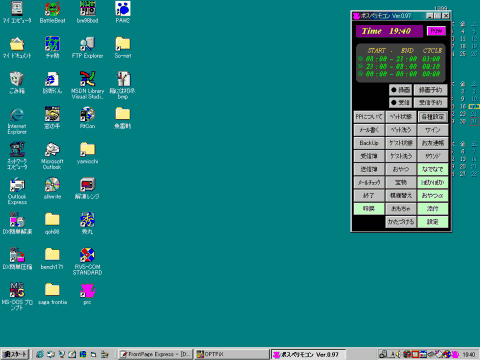Launch the Outlook Express desktop icon

pyautogui.click(x=17, y=191)
